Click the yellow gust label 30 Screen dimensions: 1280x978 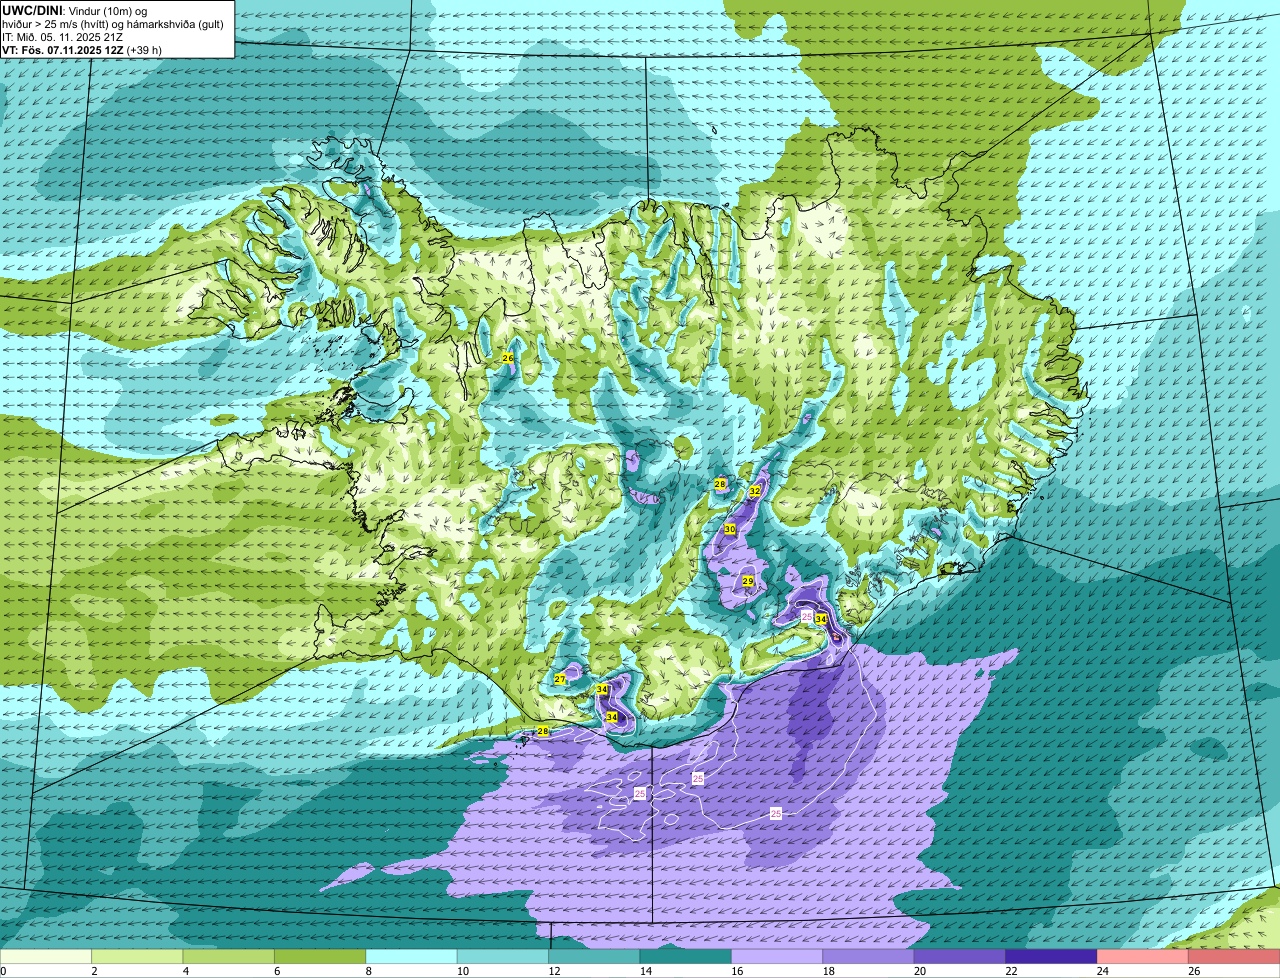(x=730, y=529)
